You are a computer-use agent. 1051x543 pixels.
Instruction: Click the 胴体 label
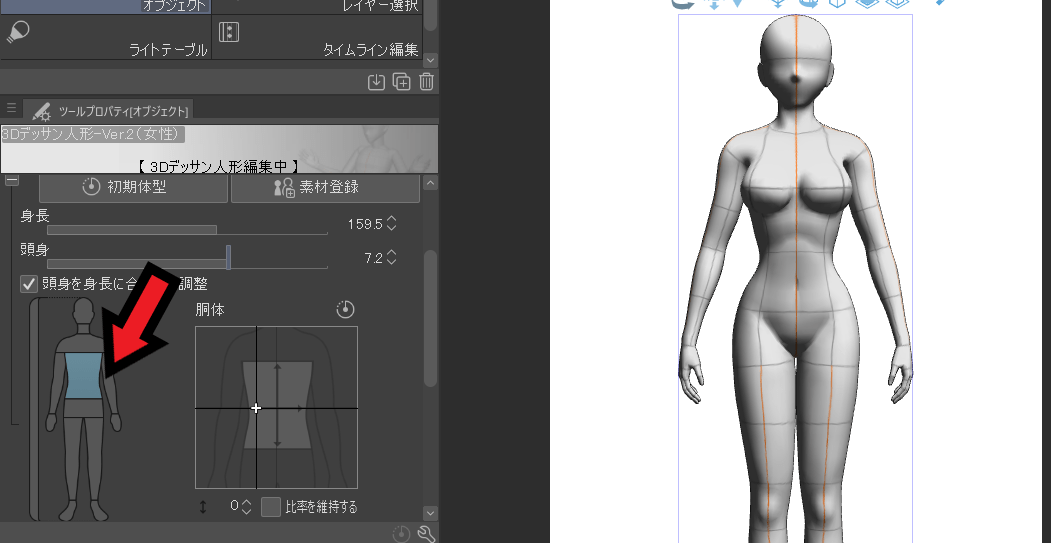210,310
